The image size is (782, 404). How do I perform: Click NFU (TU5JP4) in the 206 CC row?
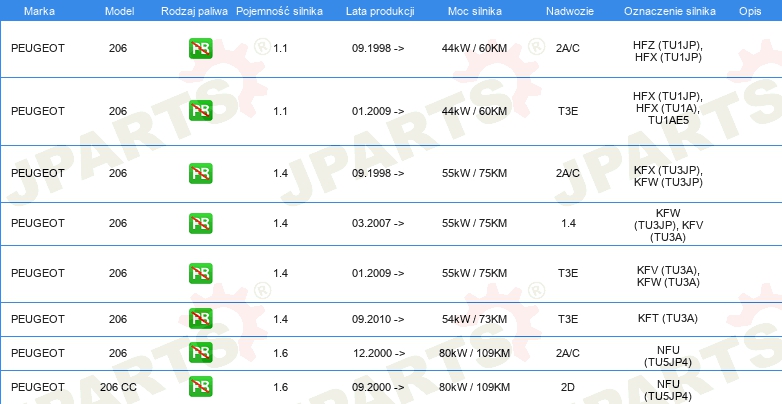pyautogui.click(x=668, y=390)
